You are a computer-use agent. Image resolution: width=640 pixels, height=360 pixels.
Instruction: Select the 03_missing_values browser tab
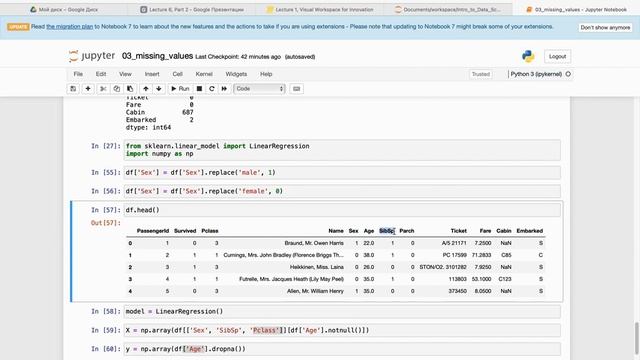(x=576, y=9)
